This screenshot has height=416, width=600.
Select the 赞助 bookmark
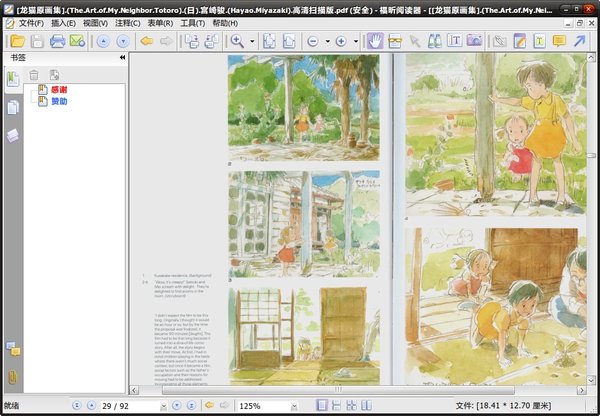59,101
